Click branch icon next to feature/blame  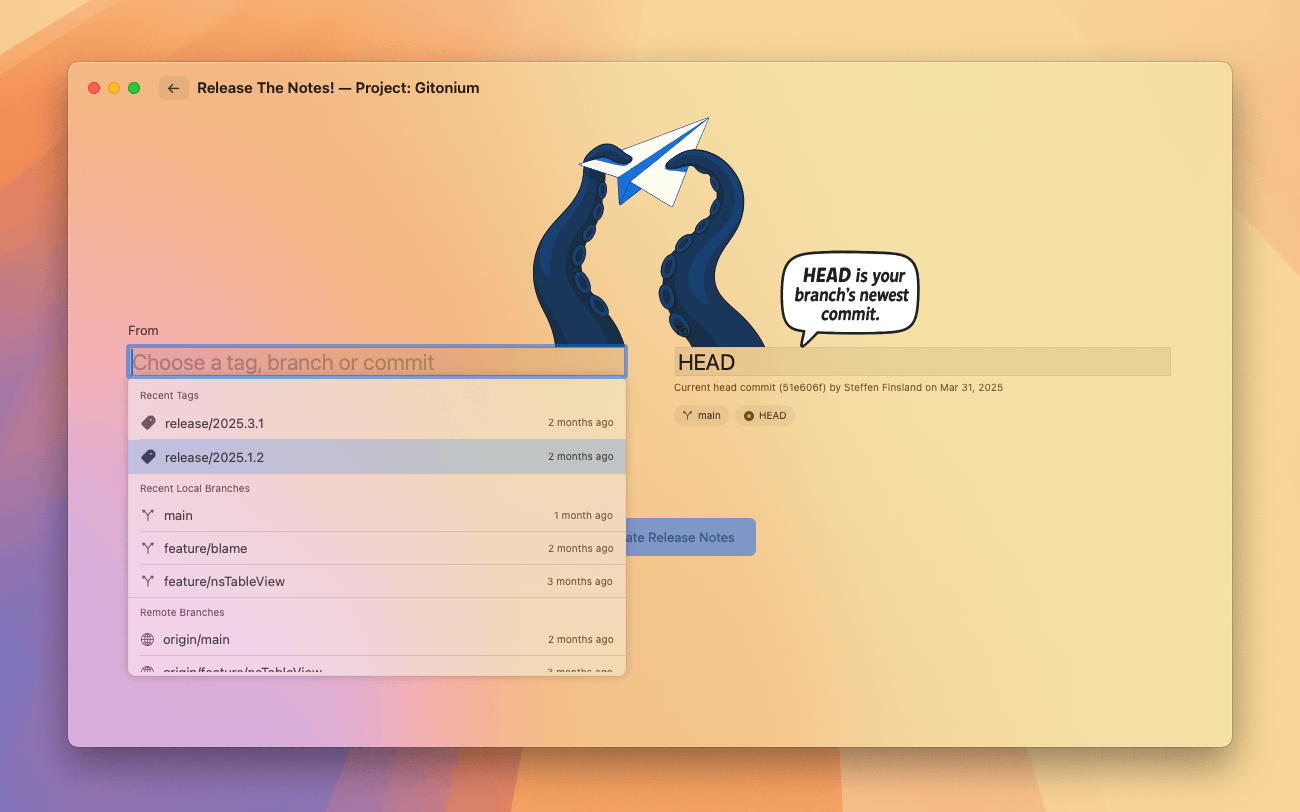(x=148, y=548)
